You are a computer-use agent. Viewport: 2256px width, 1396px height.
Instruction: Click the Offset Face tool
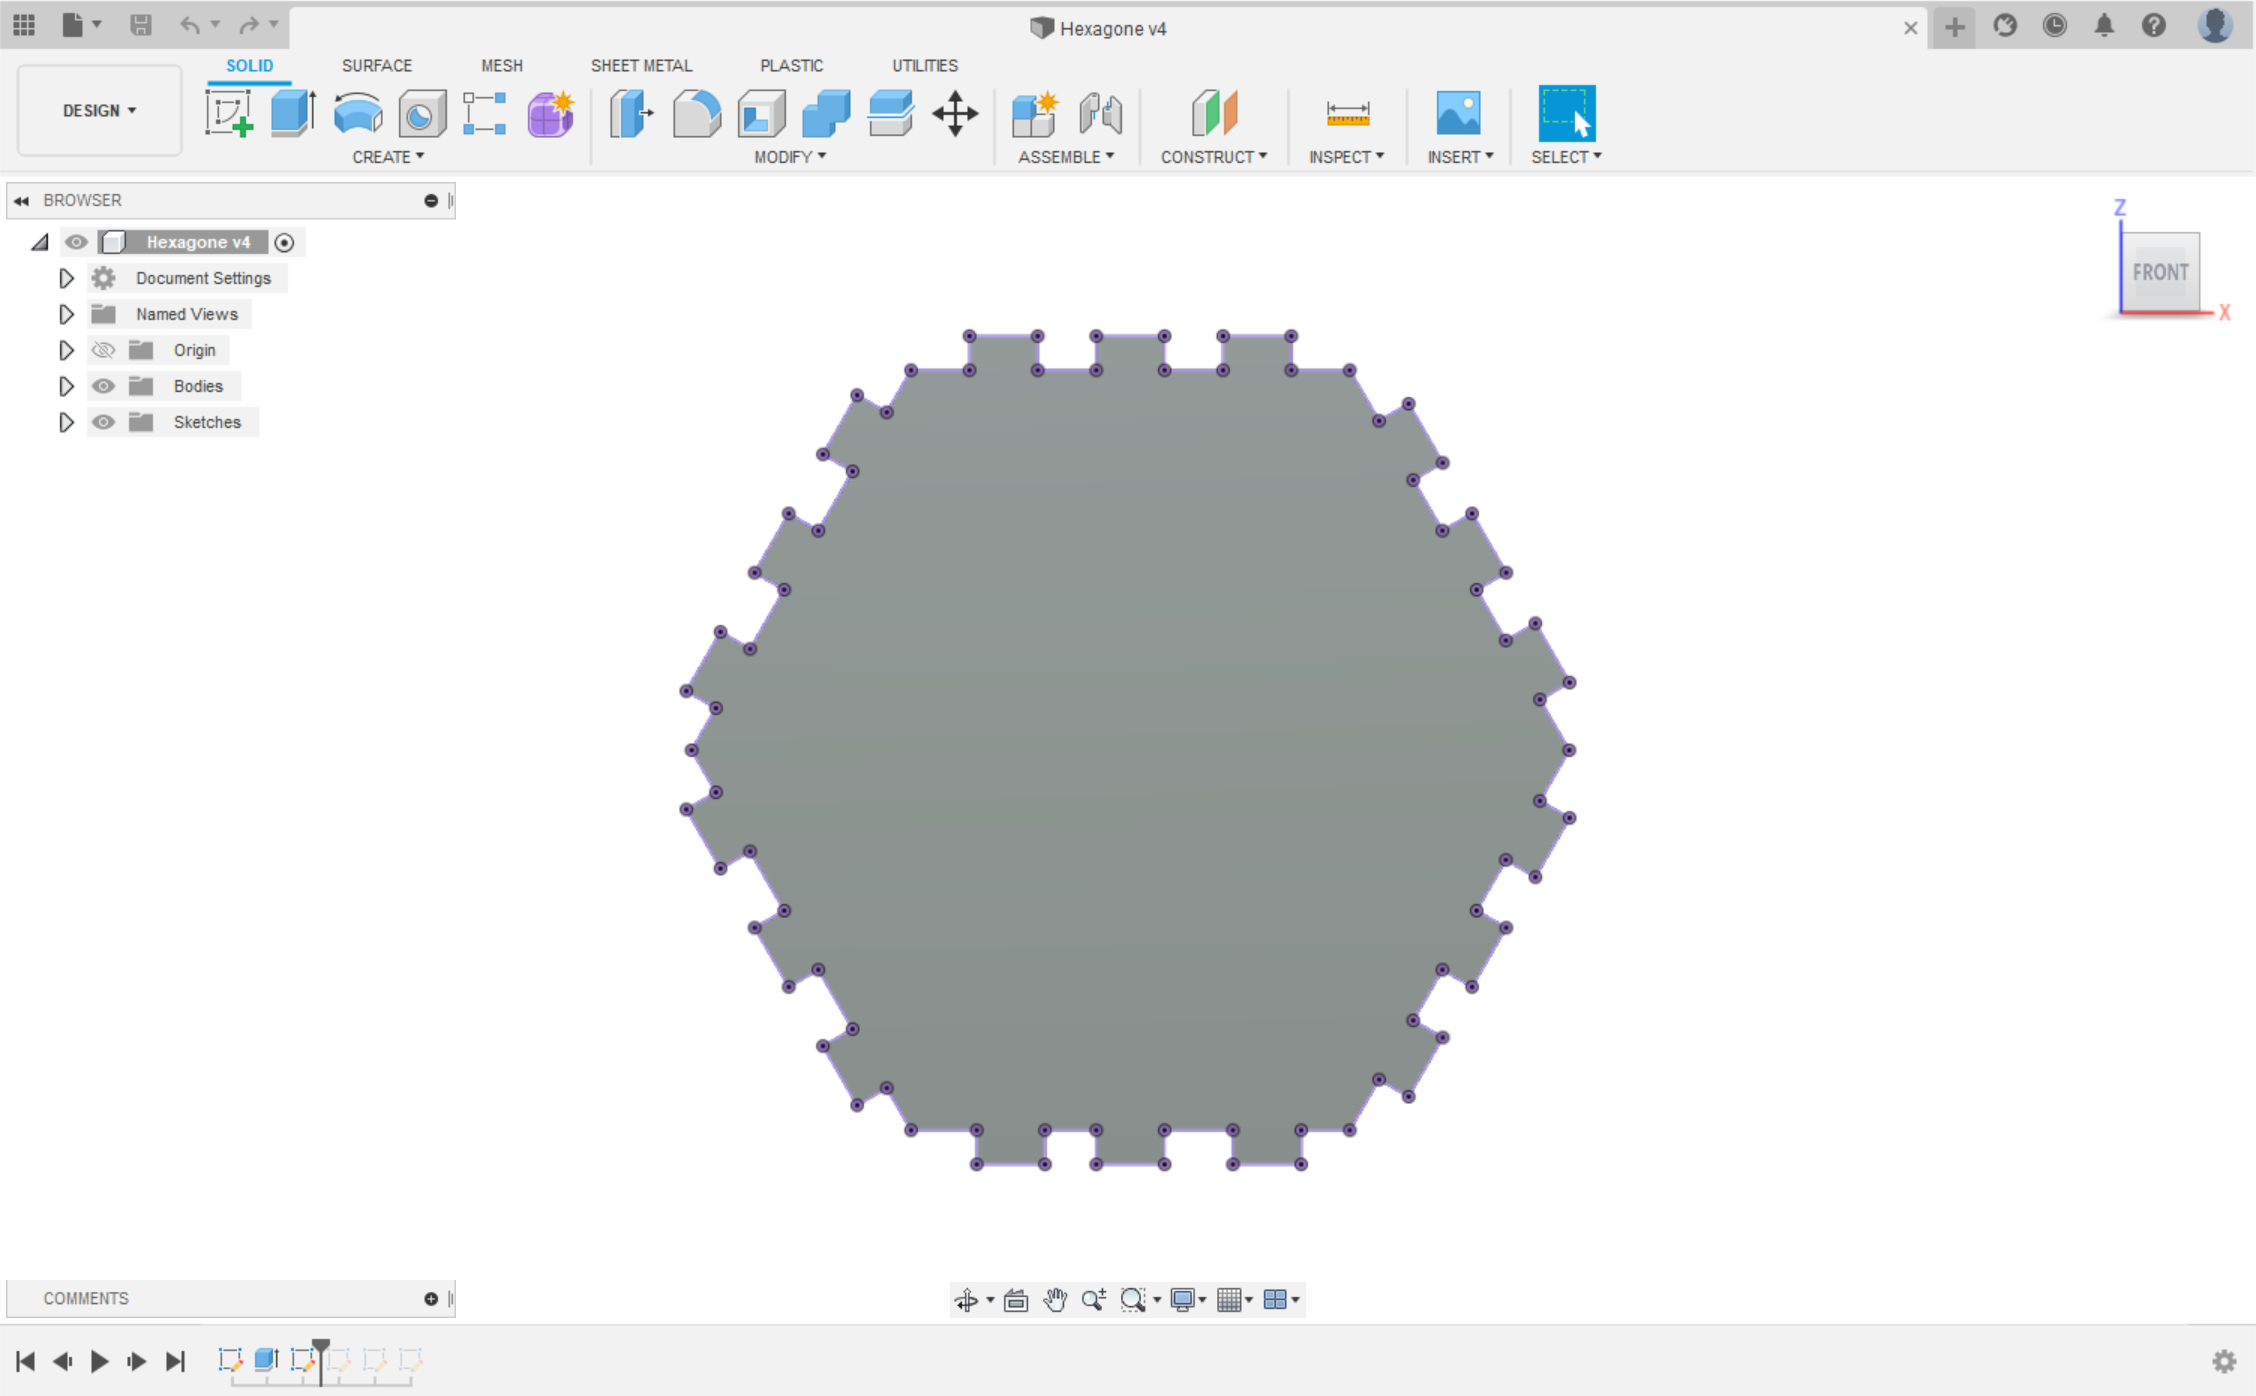tap(890, 113)
